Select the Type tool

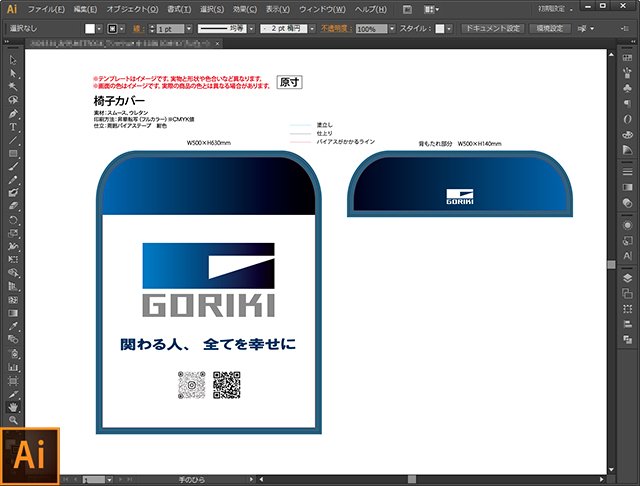point(13,127)
